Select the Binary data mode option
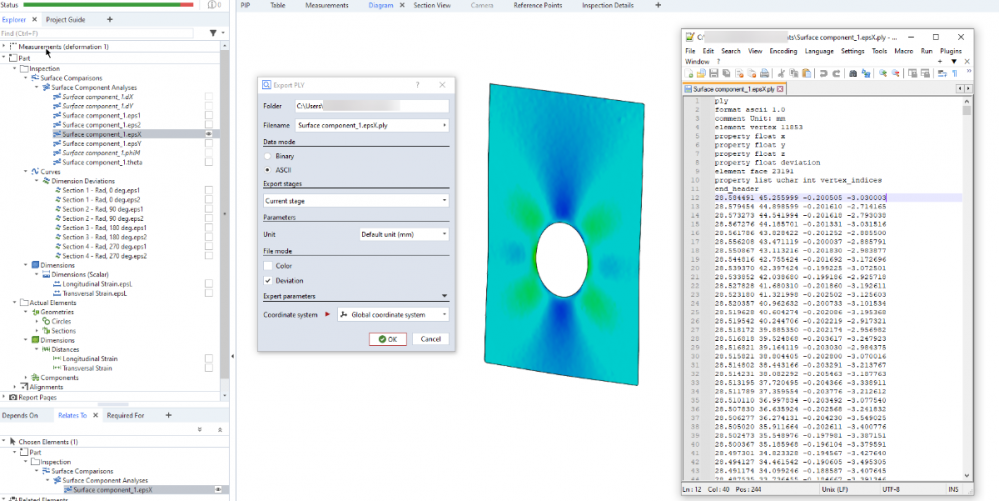The height and width of the screenshot is (501, 999). [268, 156]
